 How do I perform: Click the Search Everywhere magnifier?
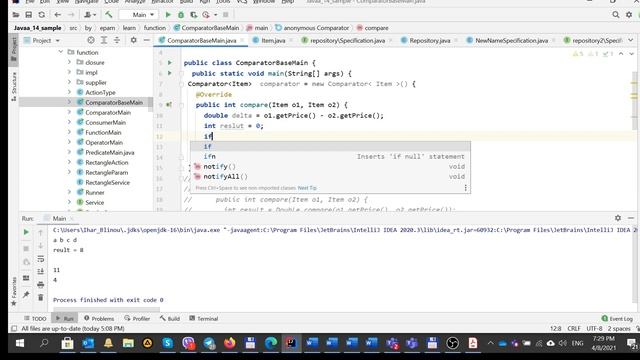[x=616, y=15]
